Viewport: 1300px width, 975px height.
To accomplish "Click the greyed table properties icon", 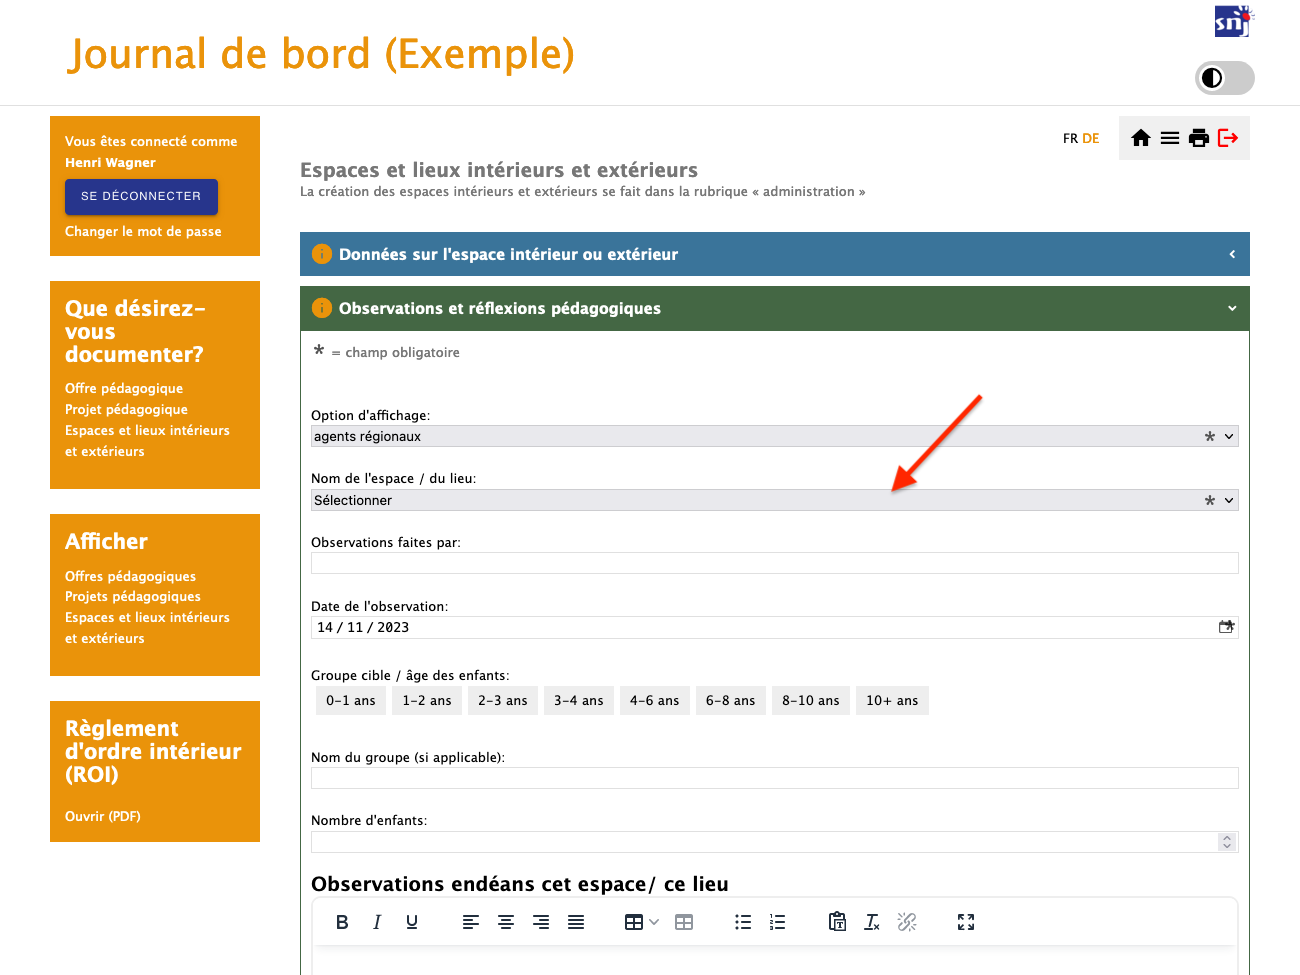I will pyautogui.click(x=684, y=922).
